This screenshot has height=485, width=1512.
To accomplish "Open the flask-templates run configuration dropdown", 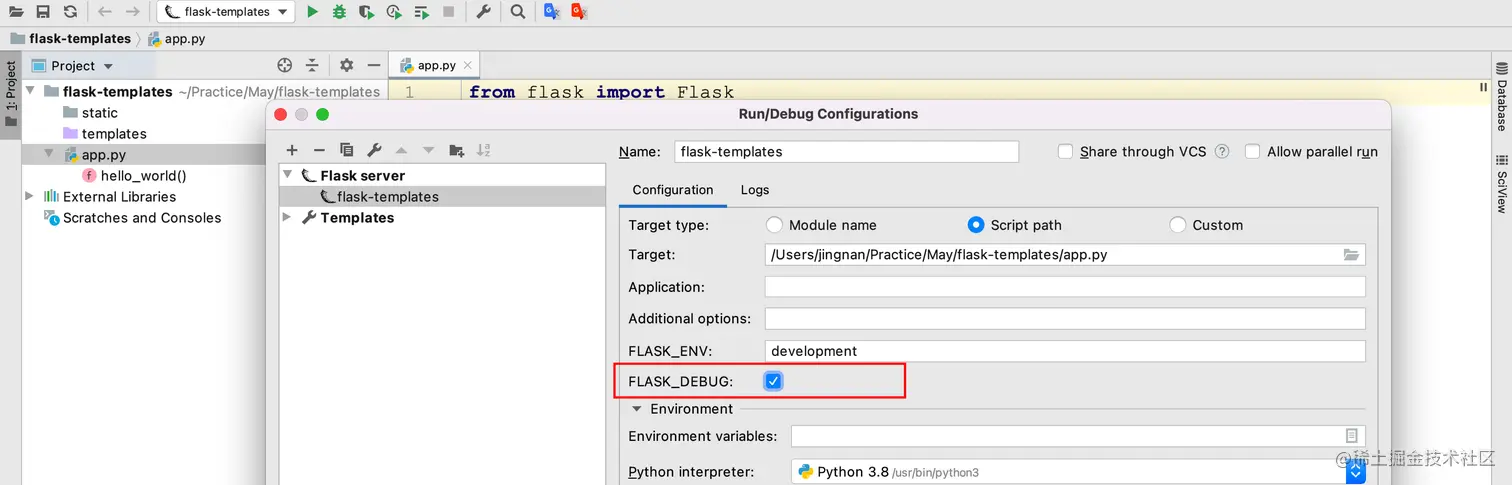I will (x=226, y=12).
